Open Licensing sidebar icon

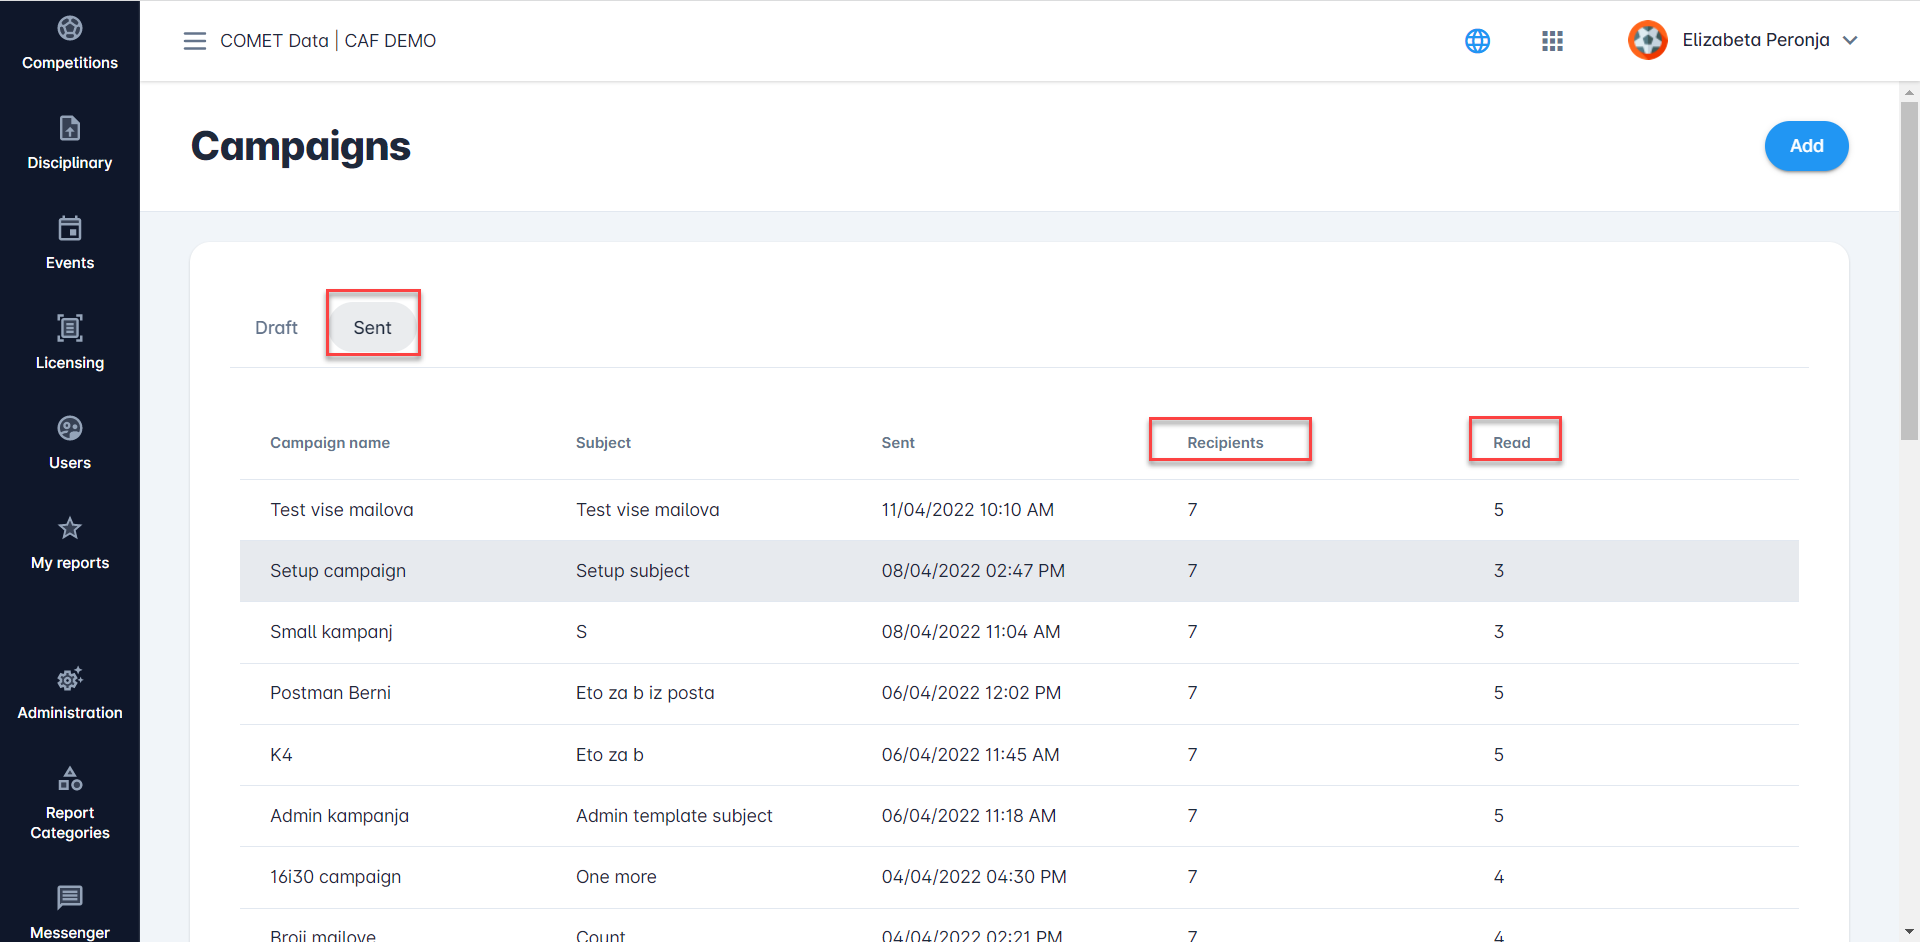70,329
